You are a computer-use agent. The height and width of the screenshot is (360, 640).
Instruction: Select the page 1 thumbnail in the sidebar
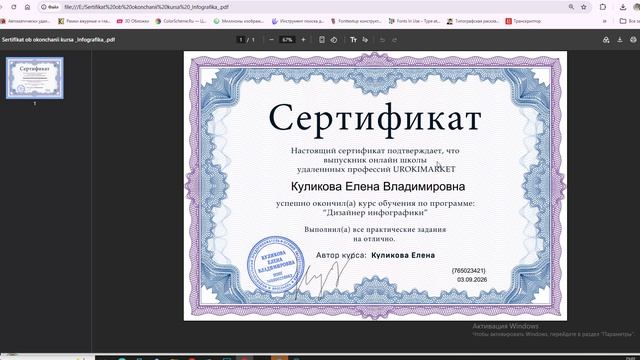click(x=35, y=78)
